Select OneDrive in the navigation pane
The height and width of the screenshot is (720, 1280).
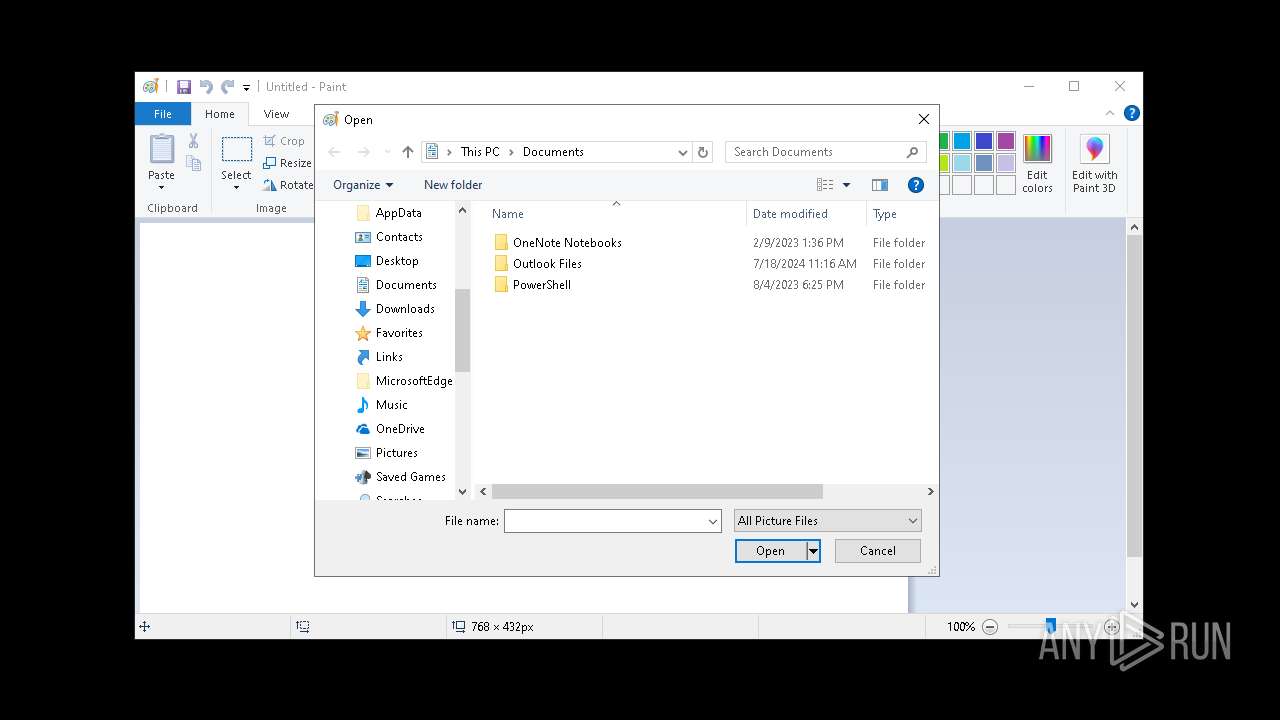[390, 429]
